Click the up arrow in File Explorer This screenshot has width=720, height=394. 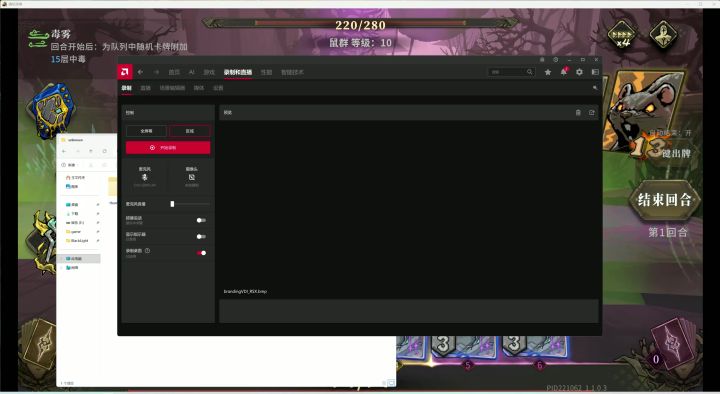coord(91,151)
